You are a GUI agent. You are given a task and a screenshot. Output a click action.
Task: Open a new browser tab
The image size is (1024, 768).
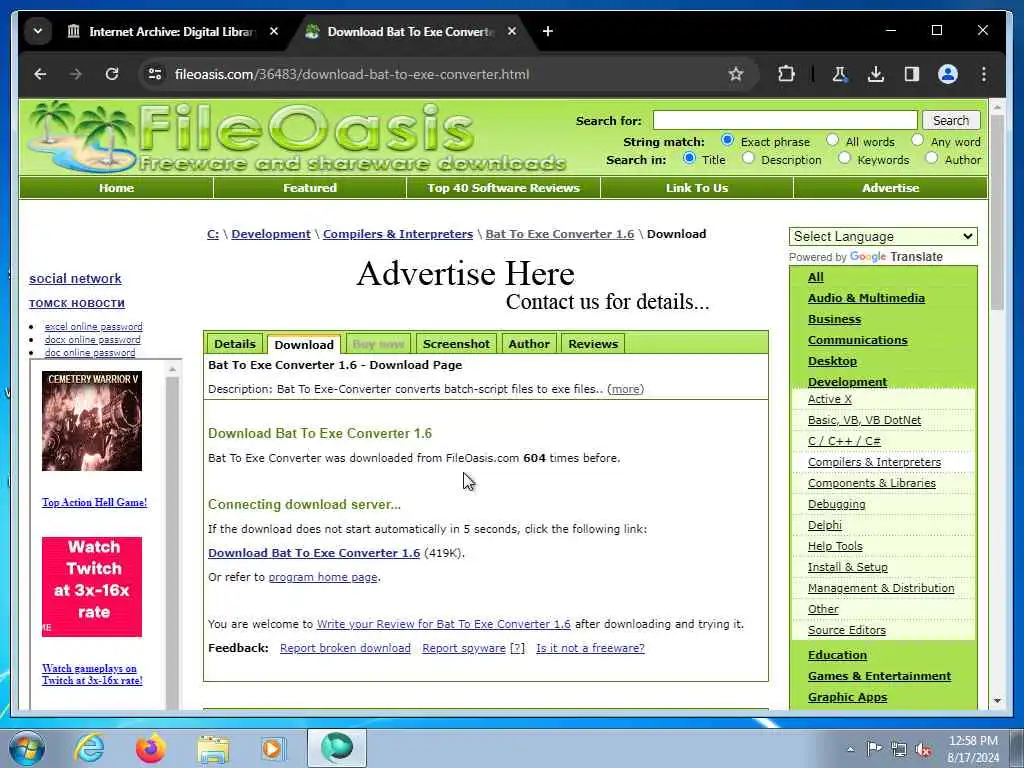(x=548, y=31)
